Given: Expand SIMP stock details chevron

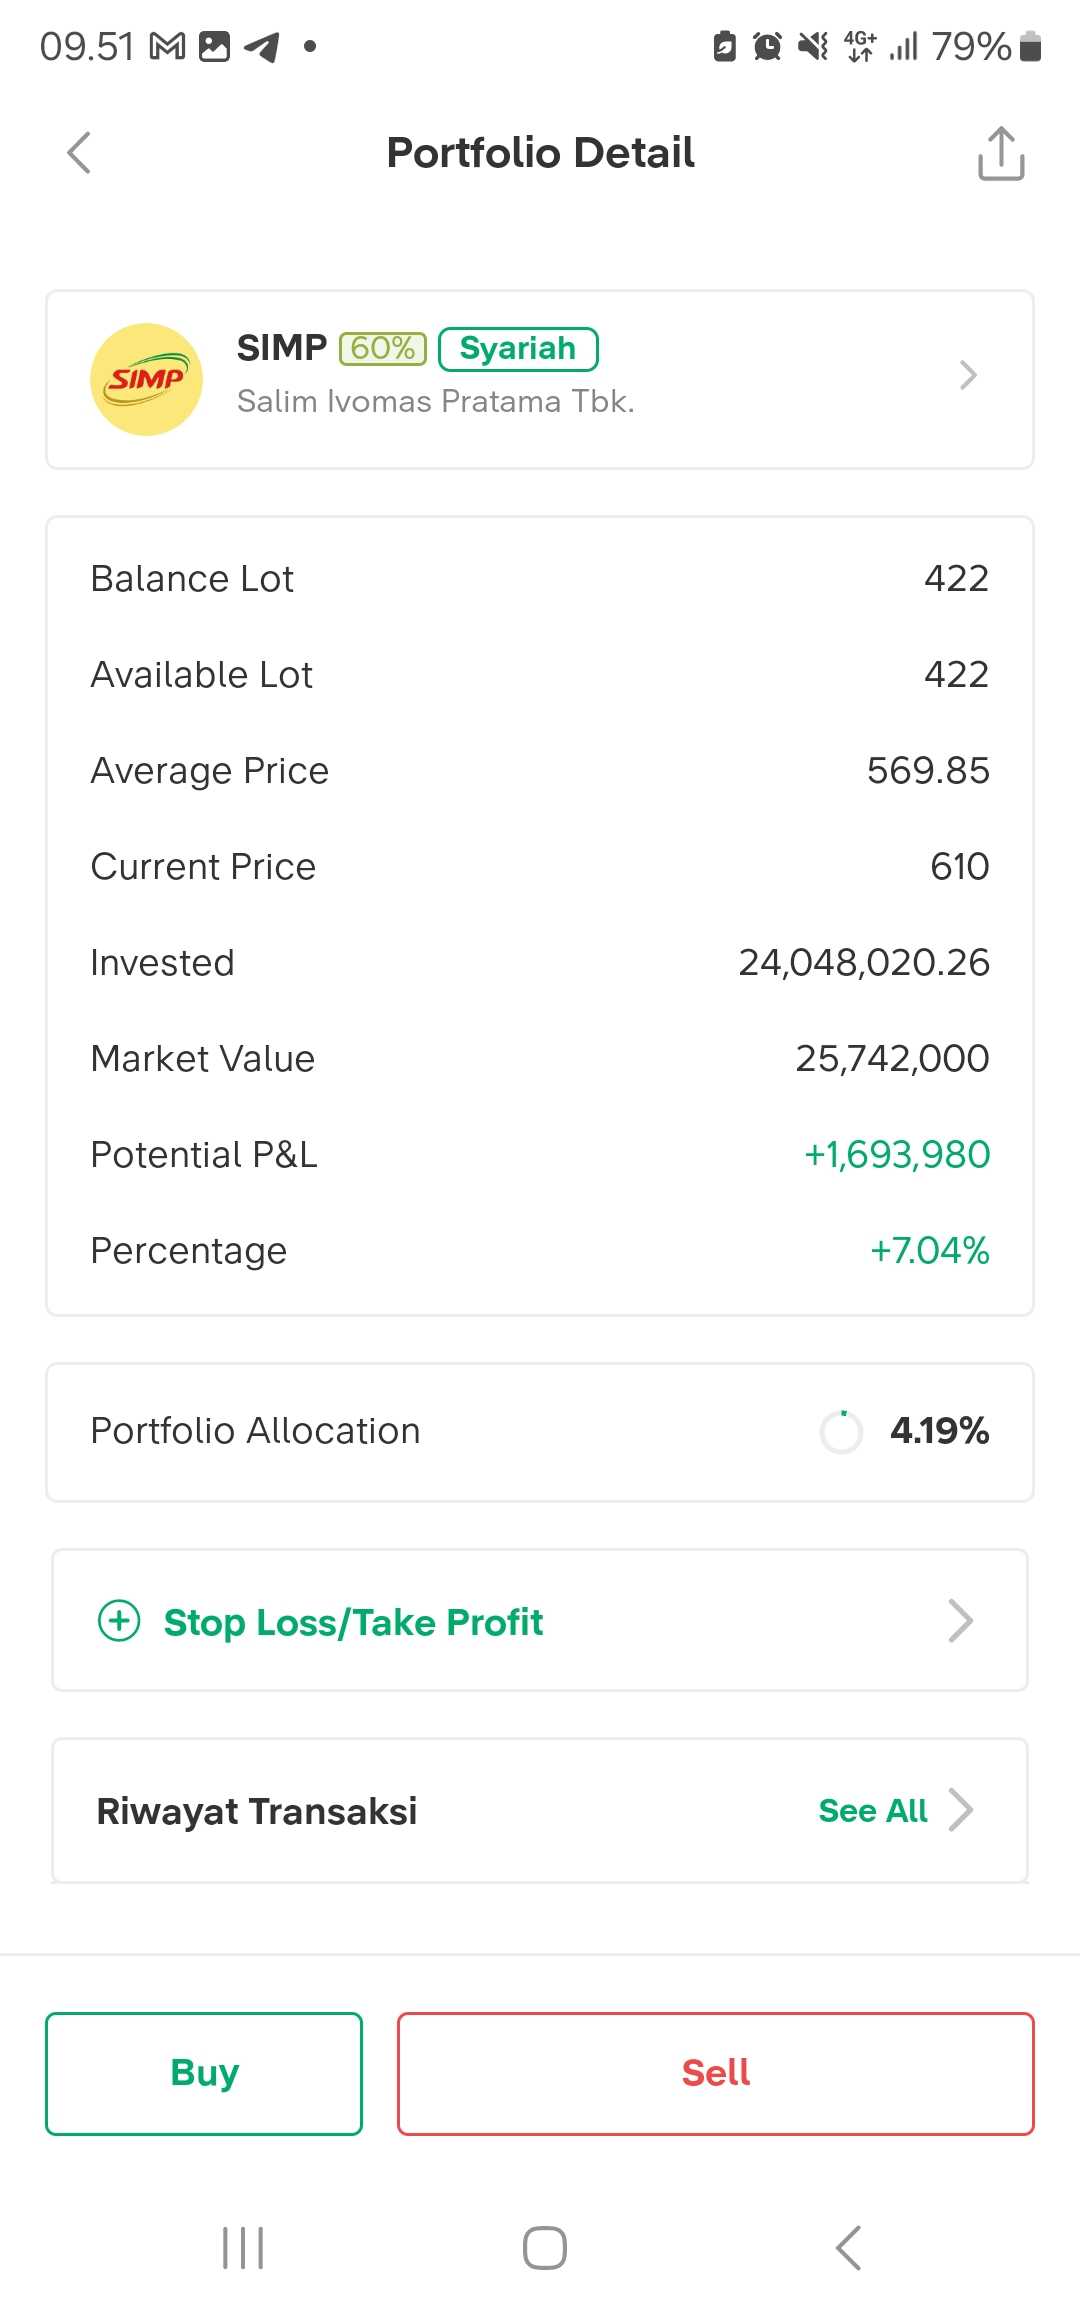Looking at the screenshot, I should click(967, 375).
